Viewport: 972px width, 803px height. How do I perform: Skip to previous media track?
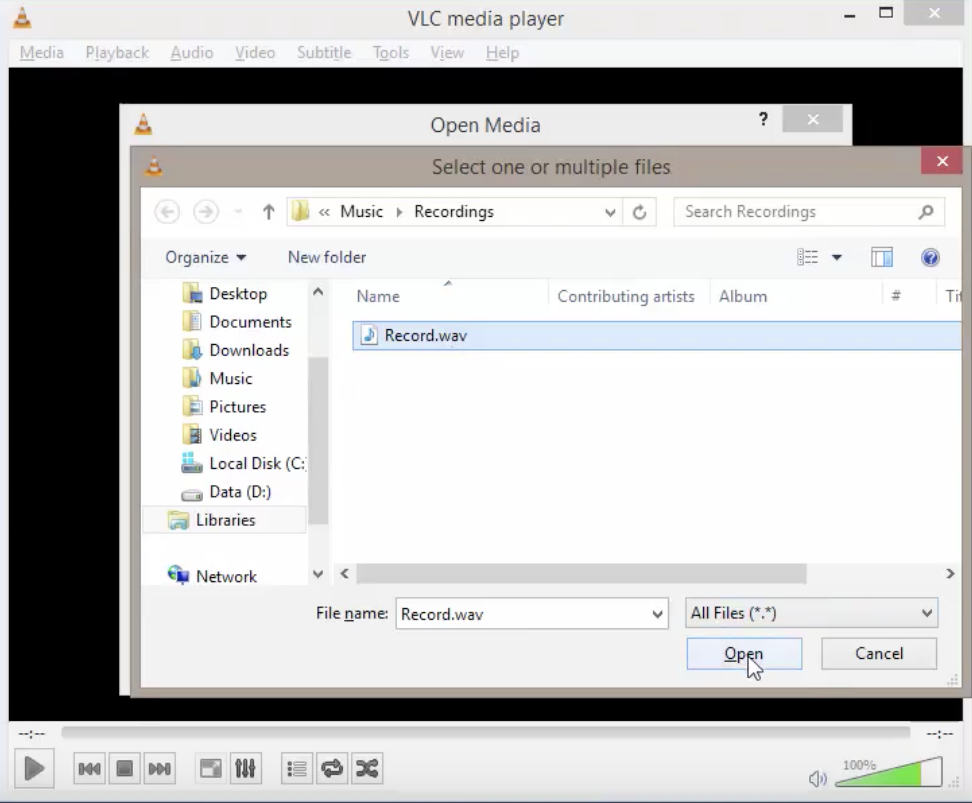tap(89, 768)
